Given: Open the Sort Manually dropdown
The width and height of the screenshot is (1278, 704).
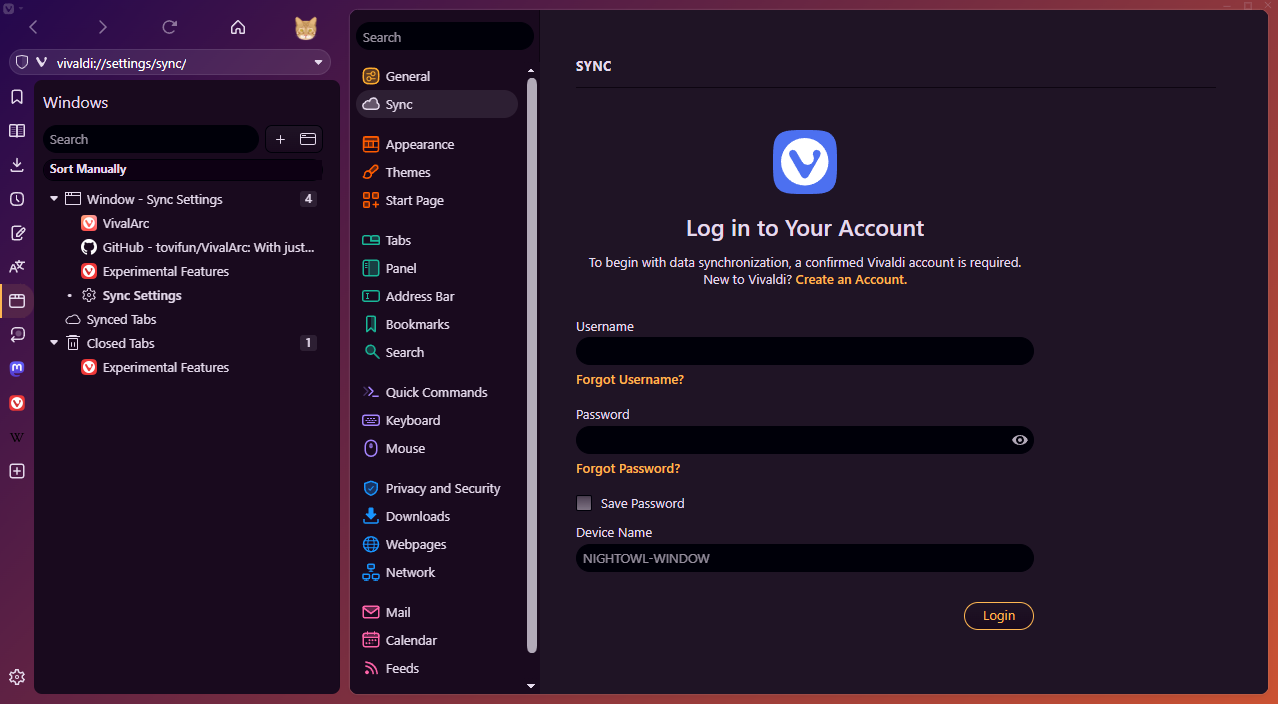Looking at the screenshot, I should (x=183, y=169).
